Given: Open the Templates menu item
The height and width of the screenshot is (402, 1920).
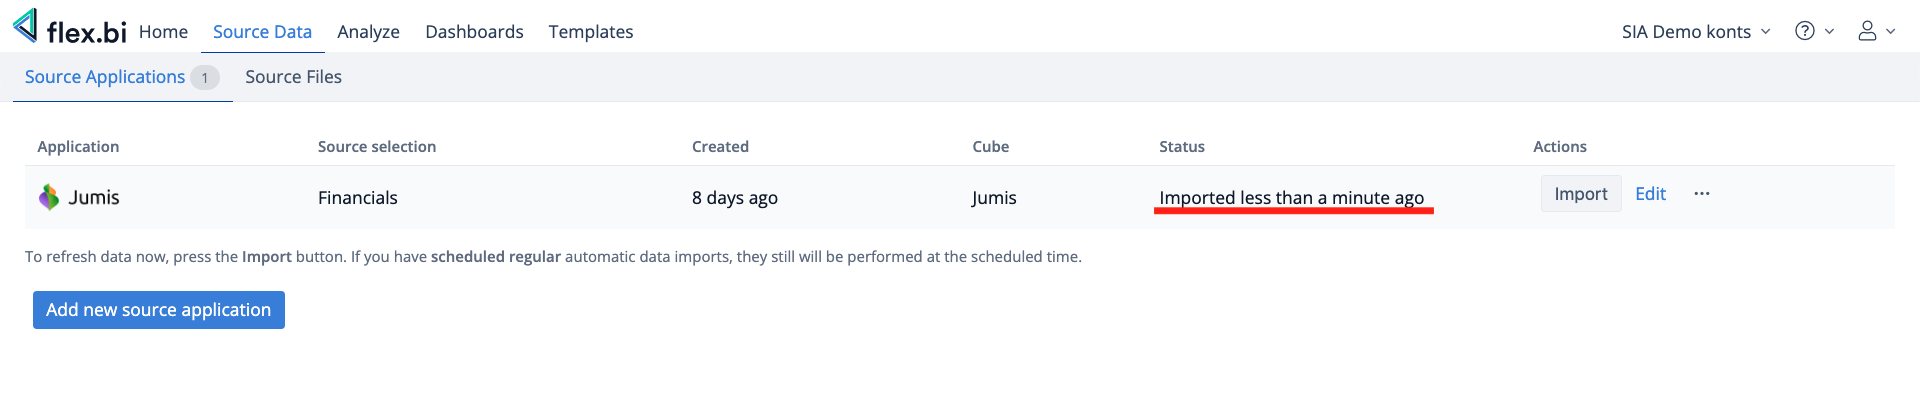Looking at the screenshot, I should [x=590, y=32].
